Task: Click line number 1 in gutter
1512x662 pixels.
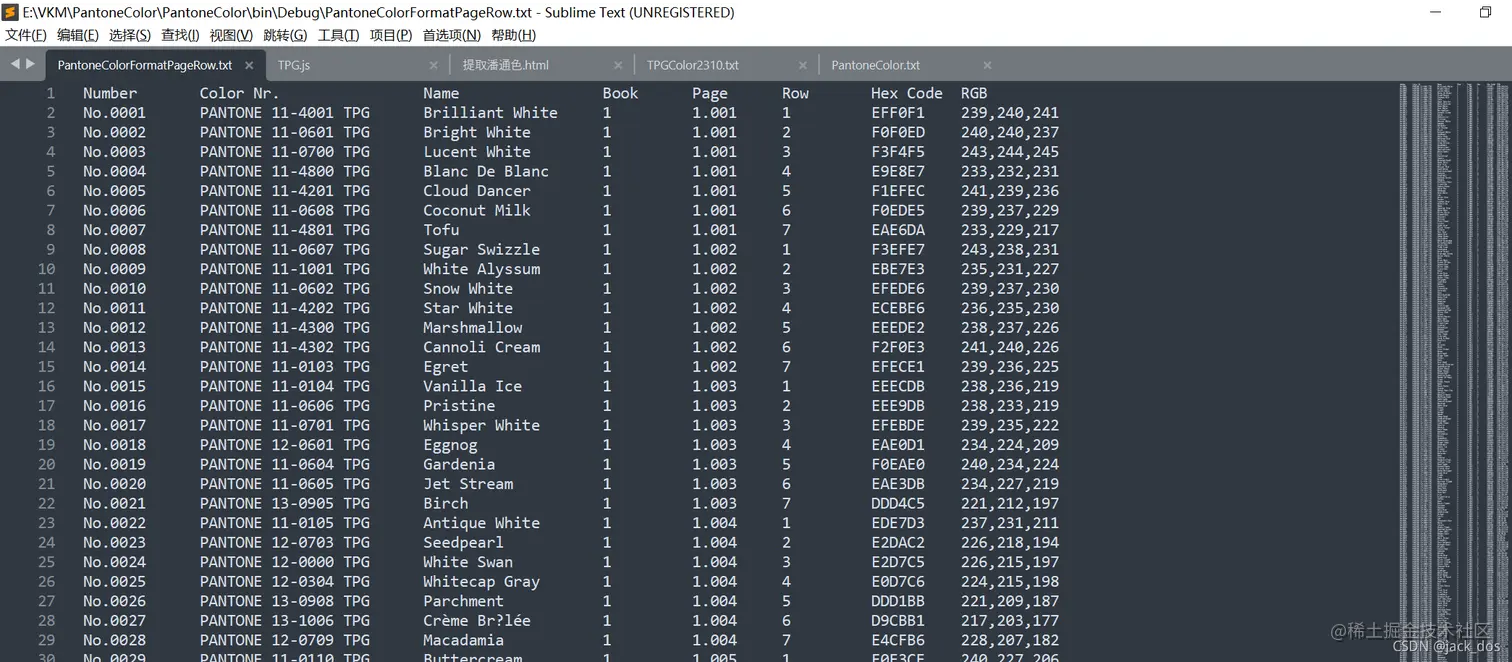Action: pyautogui.click(x=50, y=93)
